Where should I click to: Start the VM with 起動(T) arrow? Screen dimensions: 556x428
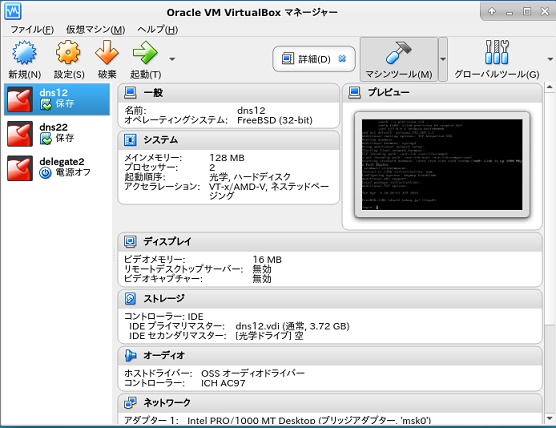coord(145,52)
